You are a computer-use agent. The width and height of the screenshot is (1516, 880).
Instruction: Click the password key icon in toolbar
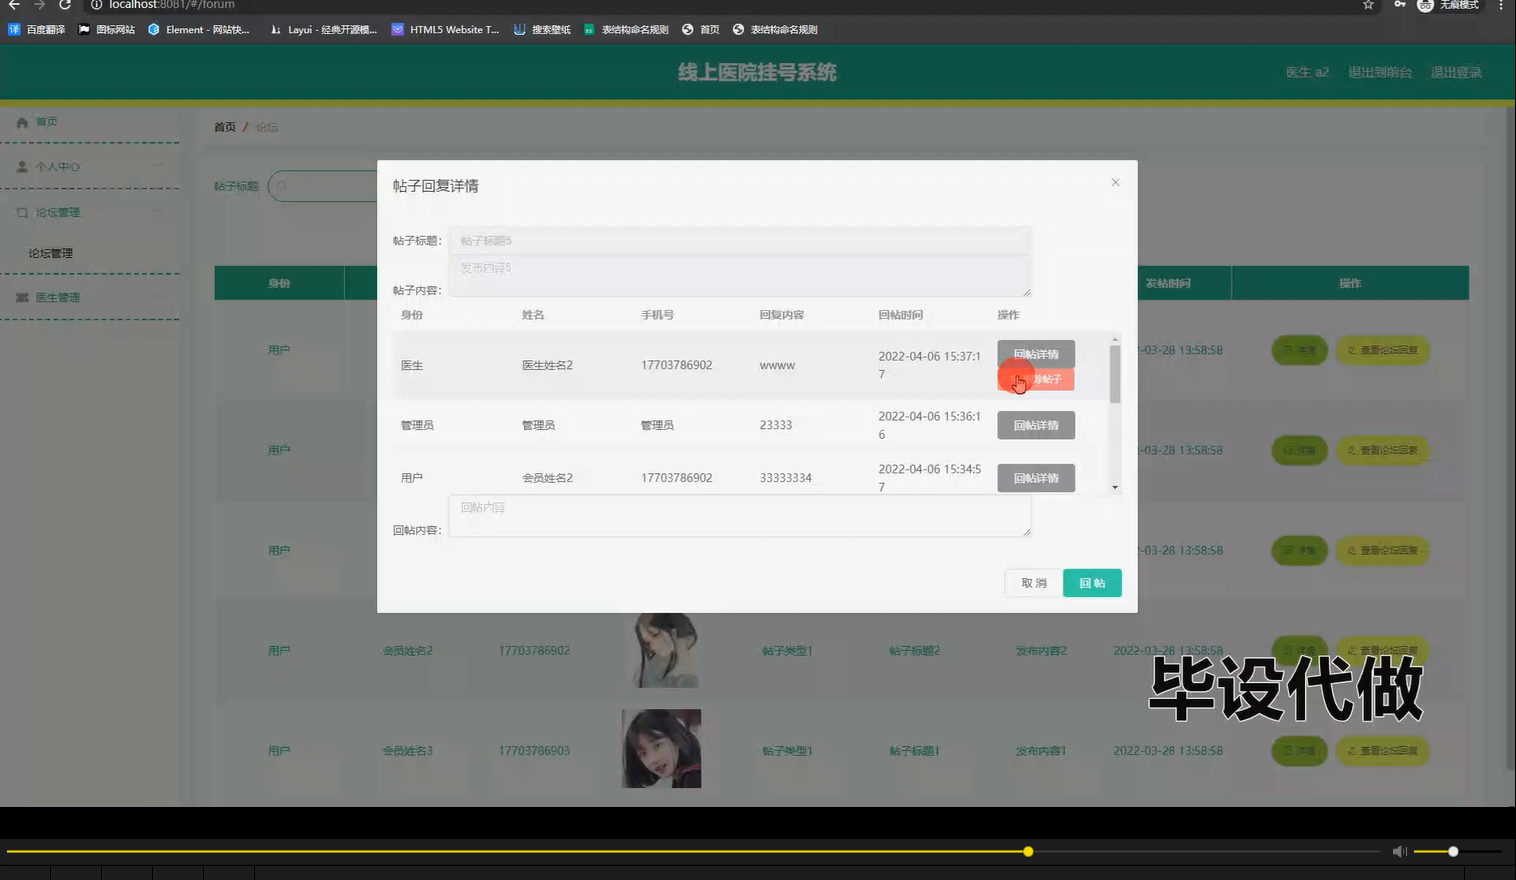tap(1400, 5)
